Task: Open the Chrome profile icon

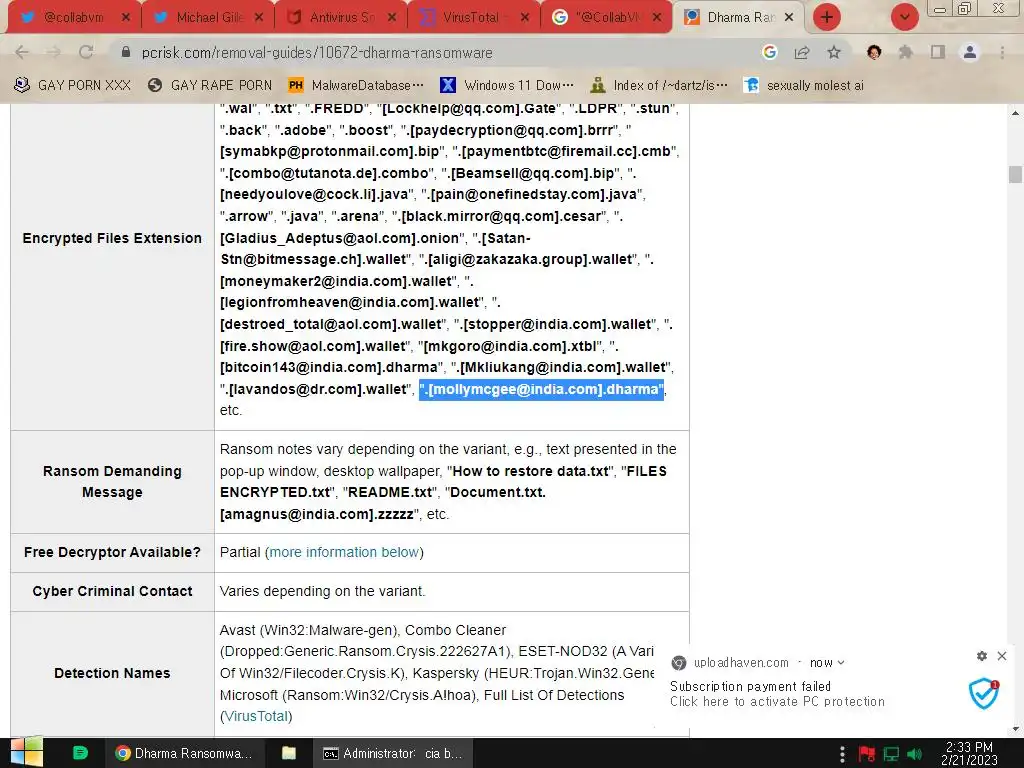Action: (x=970, y=52)
